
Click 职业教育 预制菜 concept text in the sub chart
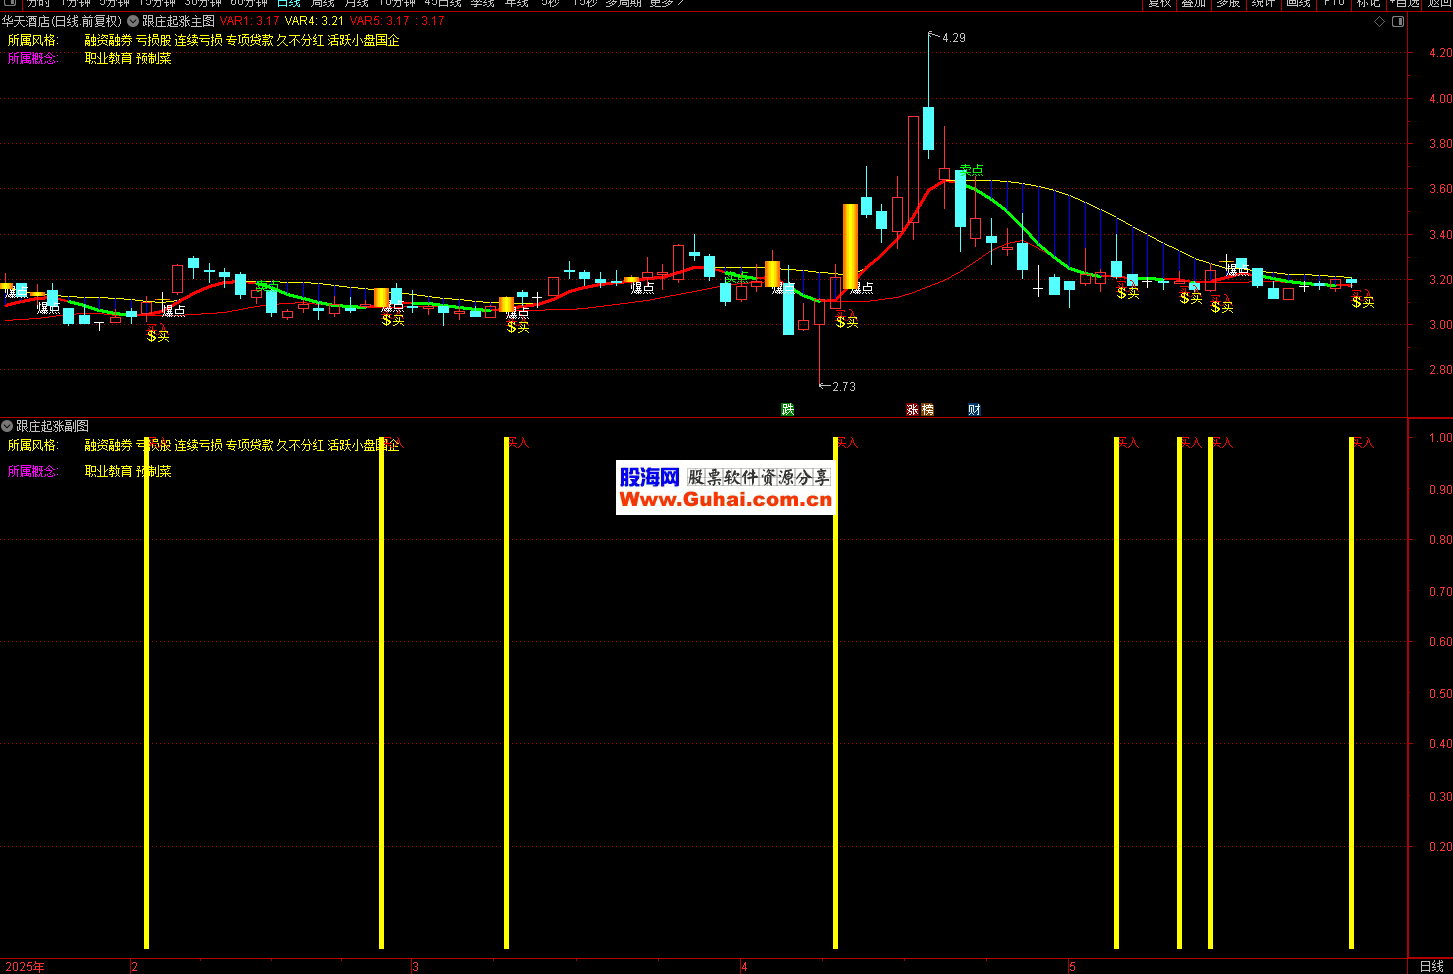(x=128, y=471)
